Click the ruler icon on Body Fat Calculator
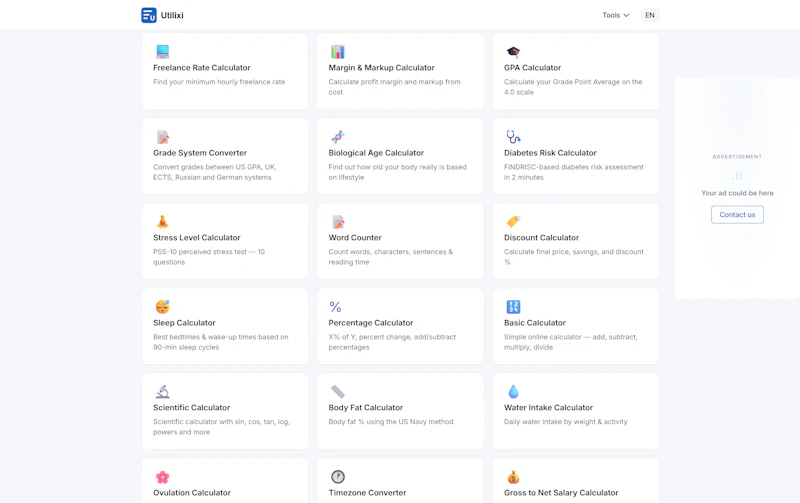 pyautogui.click(x=338, y=391)
